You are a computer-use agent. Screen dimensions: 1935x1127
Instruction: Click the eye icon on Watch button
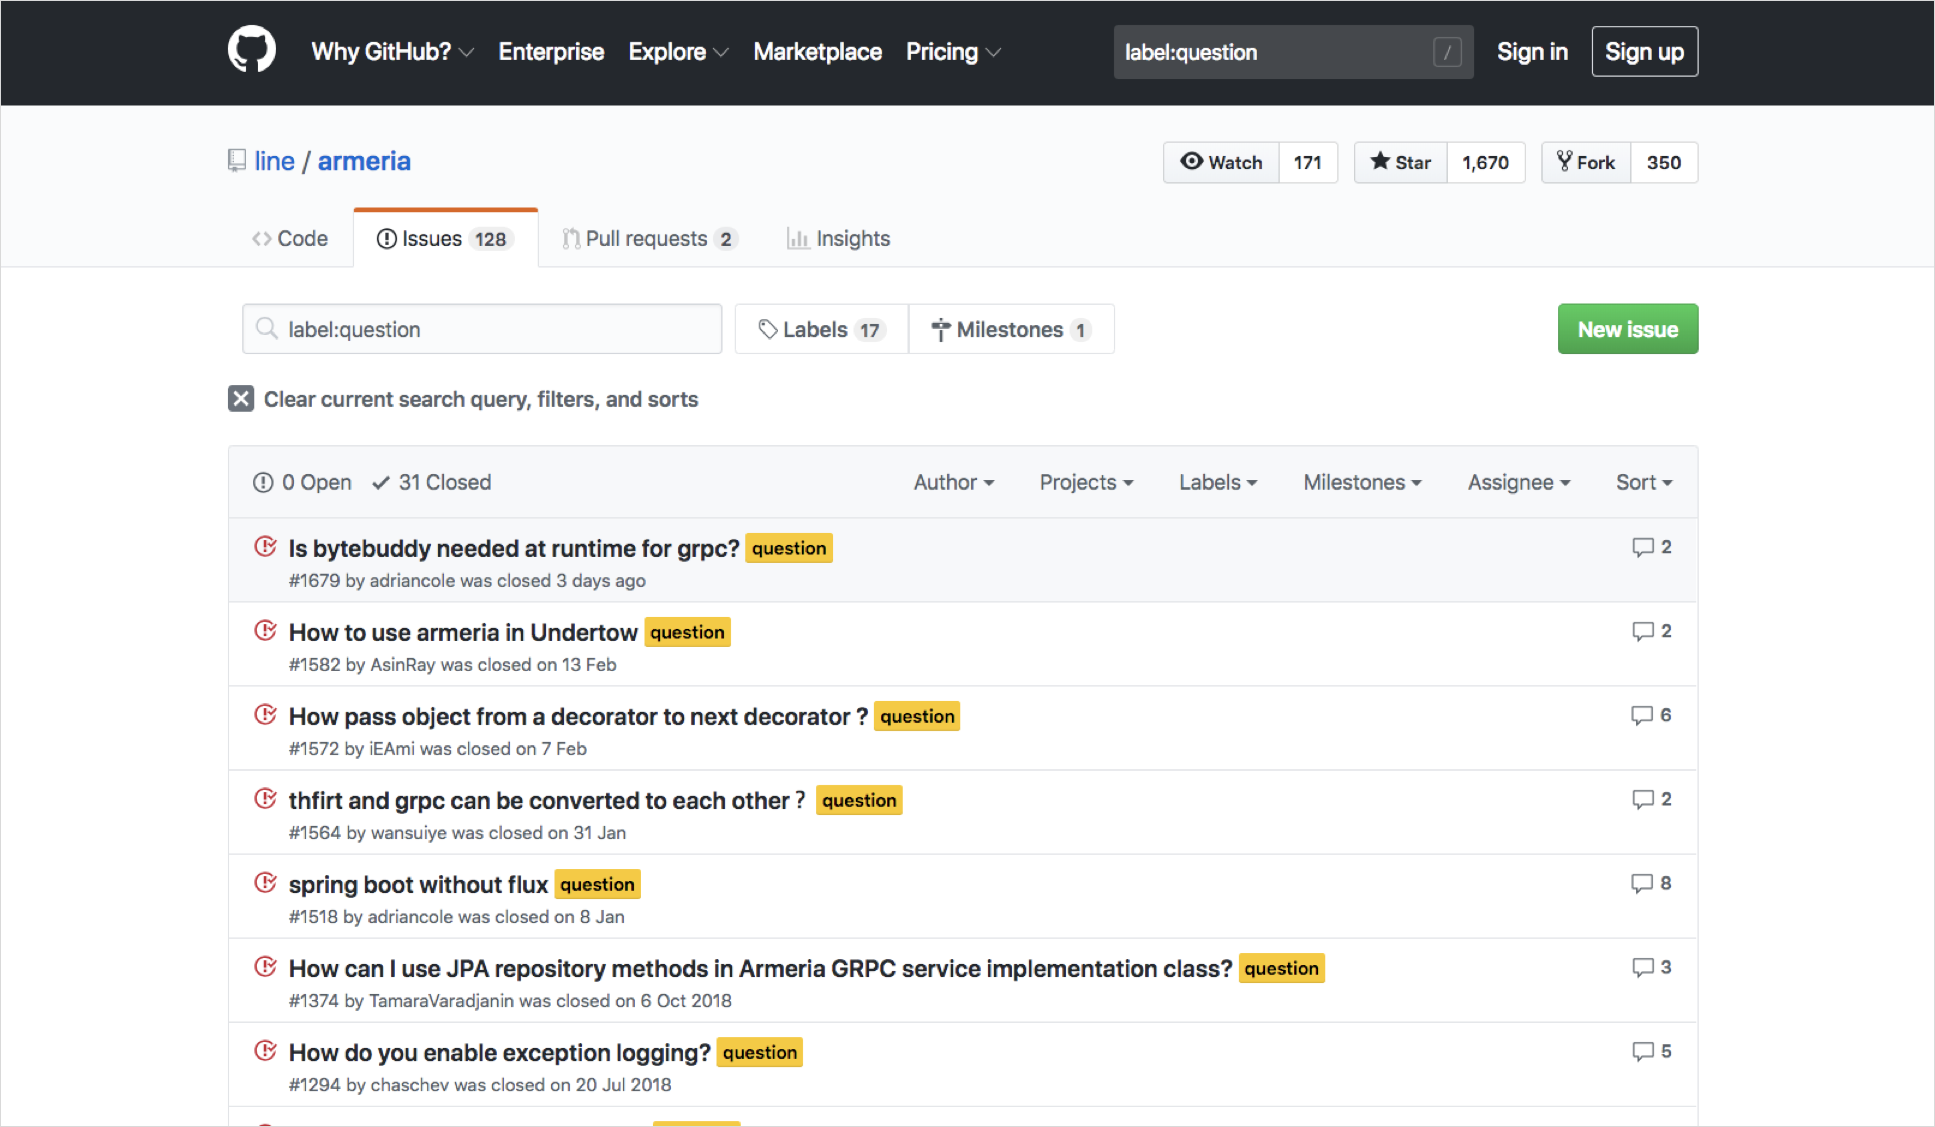click(1191, 161)
